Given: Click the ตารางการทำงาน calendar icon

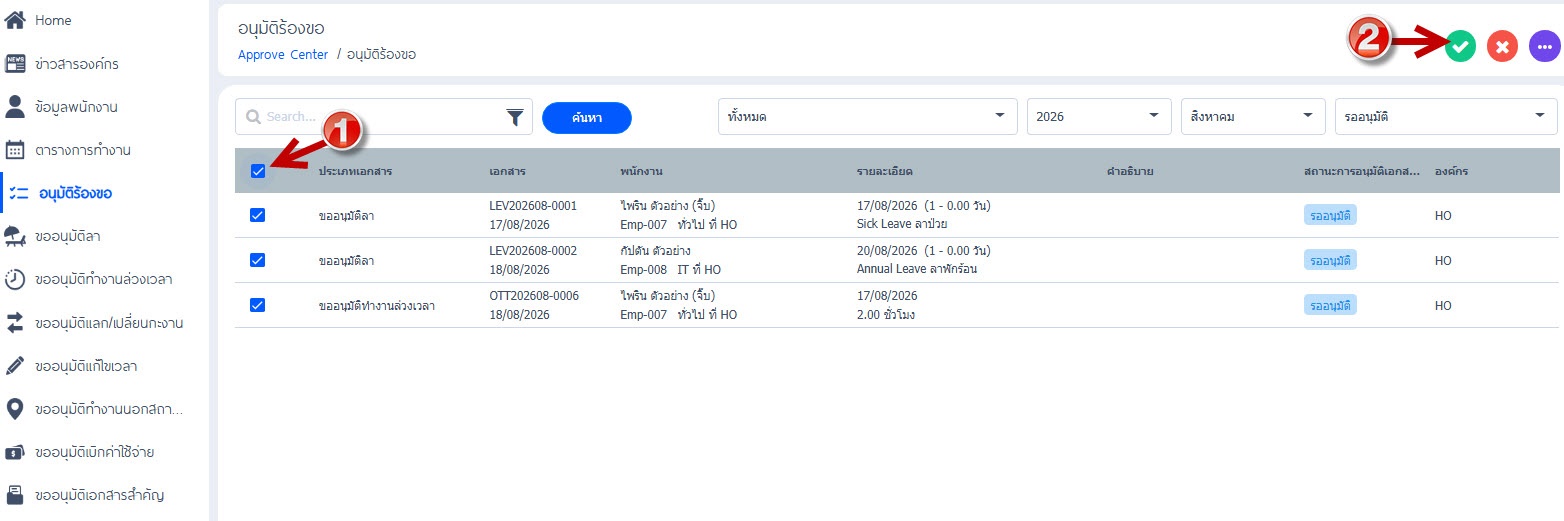Looking at the screenshot, I should click(x=15, y=150).
